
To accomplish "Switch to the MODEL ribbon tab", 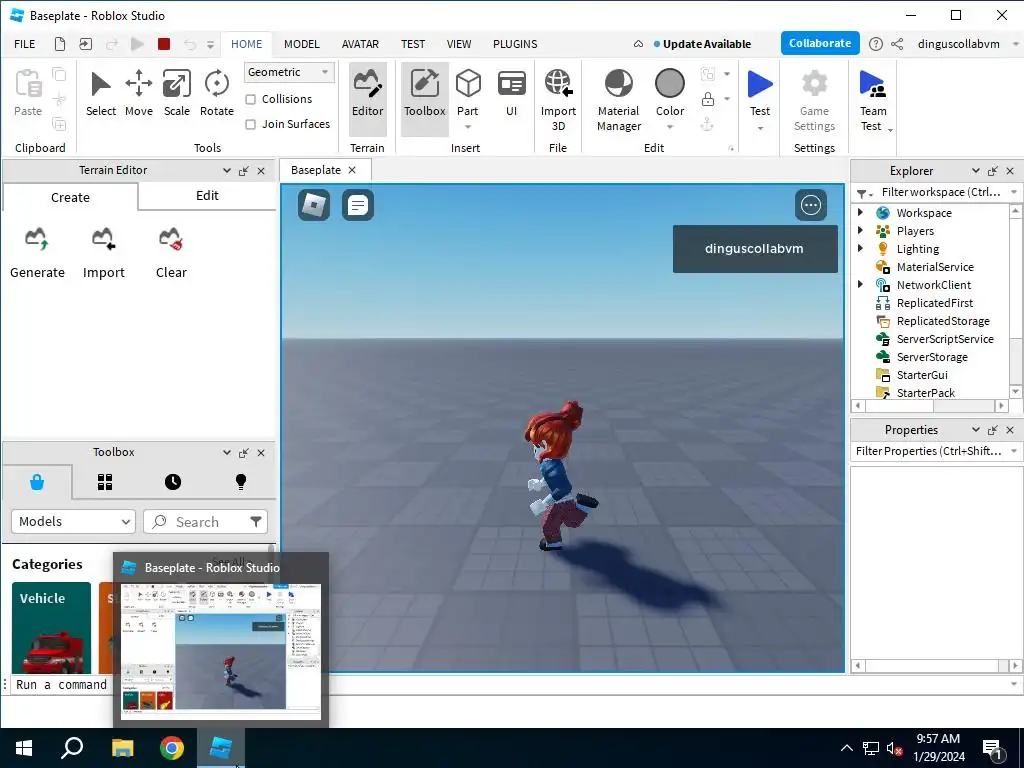I will click(x=302, y=44).
